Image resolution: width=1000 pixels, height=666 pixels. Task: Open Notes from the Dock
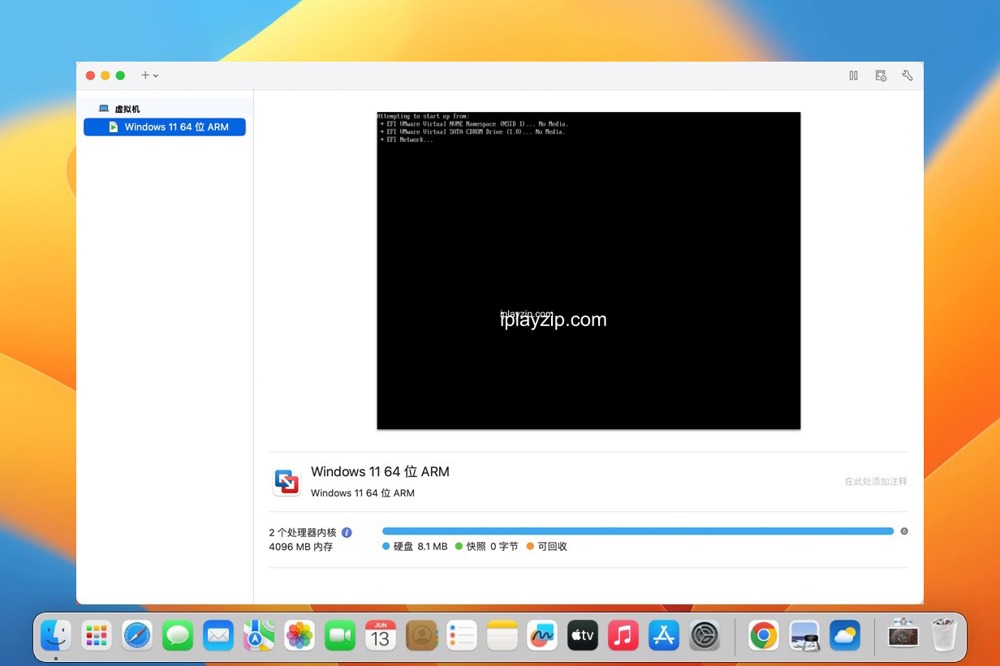[502, 635]
